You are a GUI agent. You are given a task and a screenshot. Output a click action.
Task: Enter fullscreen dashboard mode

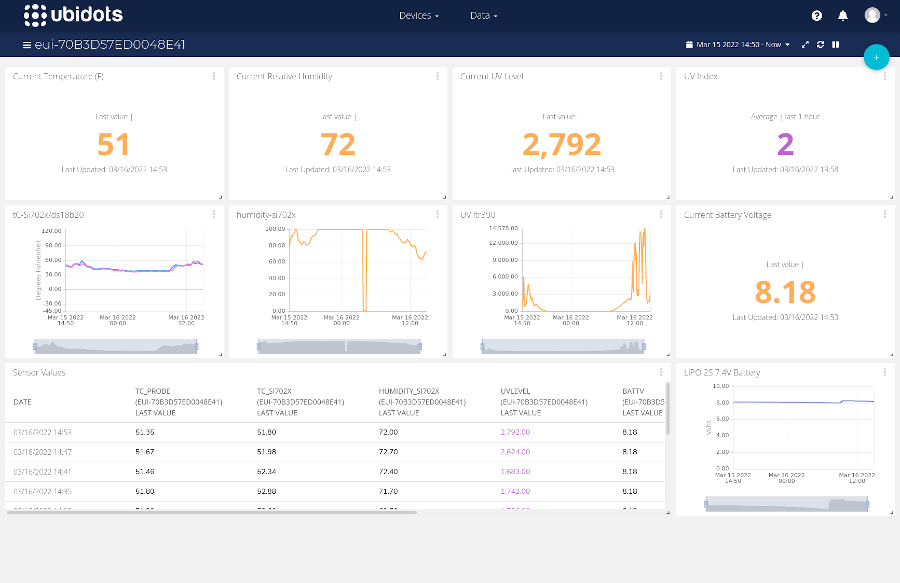(805, 45)
